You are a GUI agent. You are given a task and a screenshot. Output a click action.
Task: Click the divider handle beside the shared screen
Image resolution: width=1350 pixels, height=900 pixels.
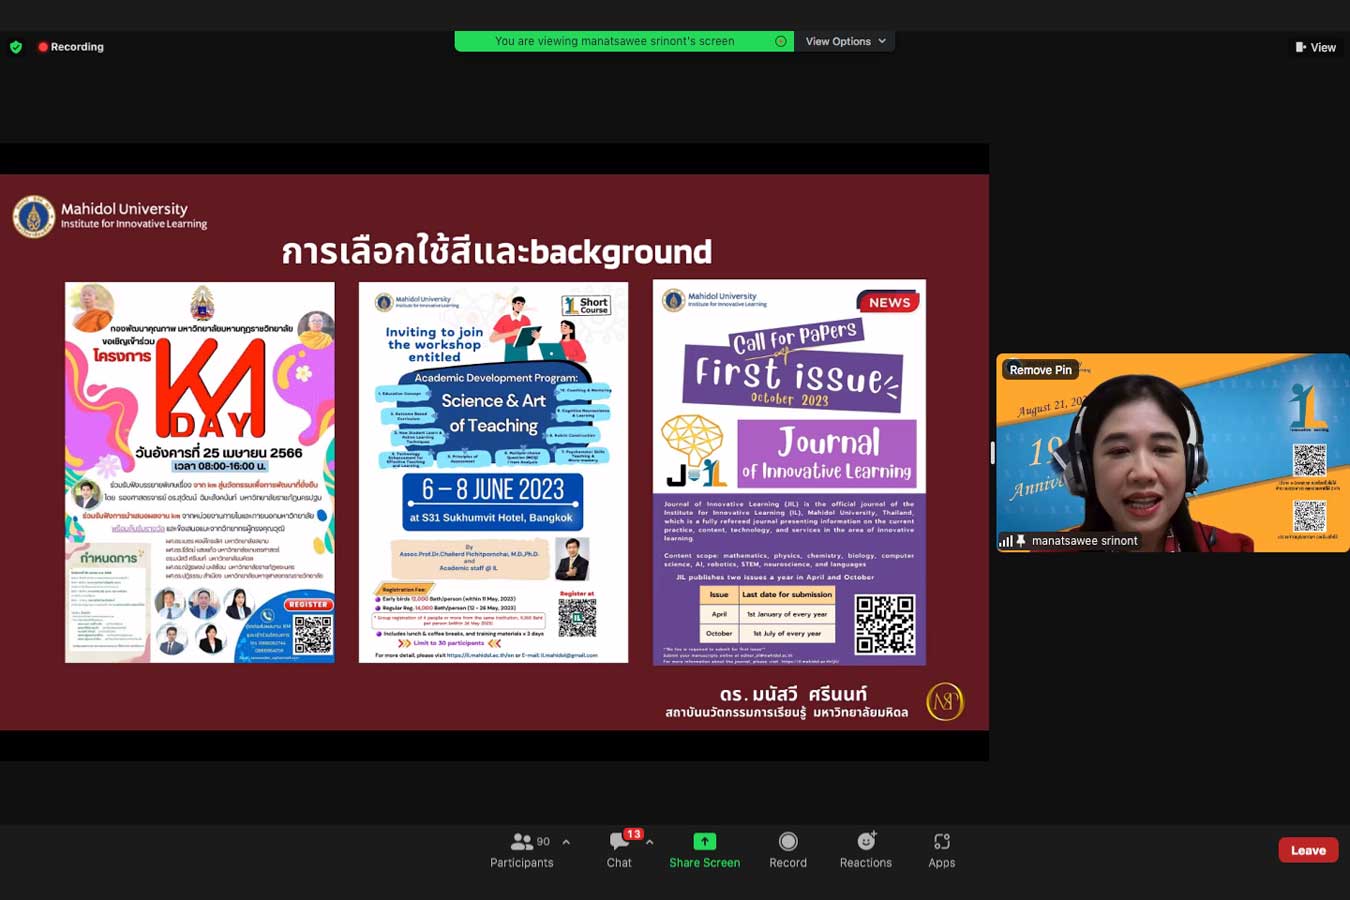[992, 453]
